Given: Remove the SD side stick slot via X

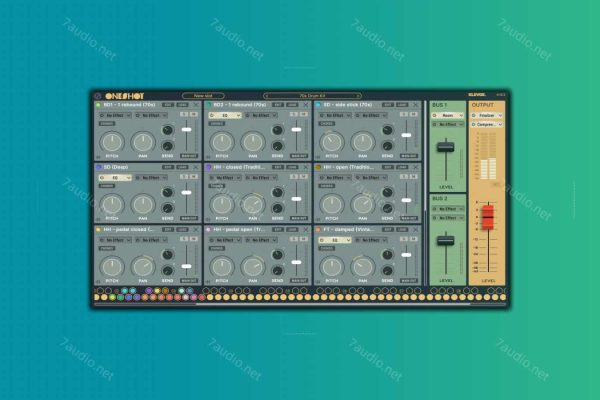Looking at the screenshot, I should (x=416, y=105).
